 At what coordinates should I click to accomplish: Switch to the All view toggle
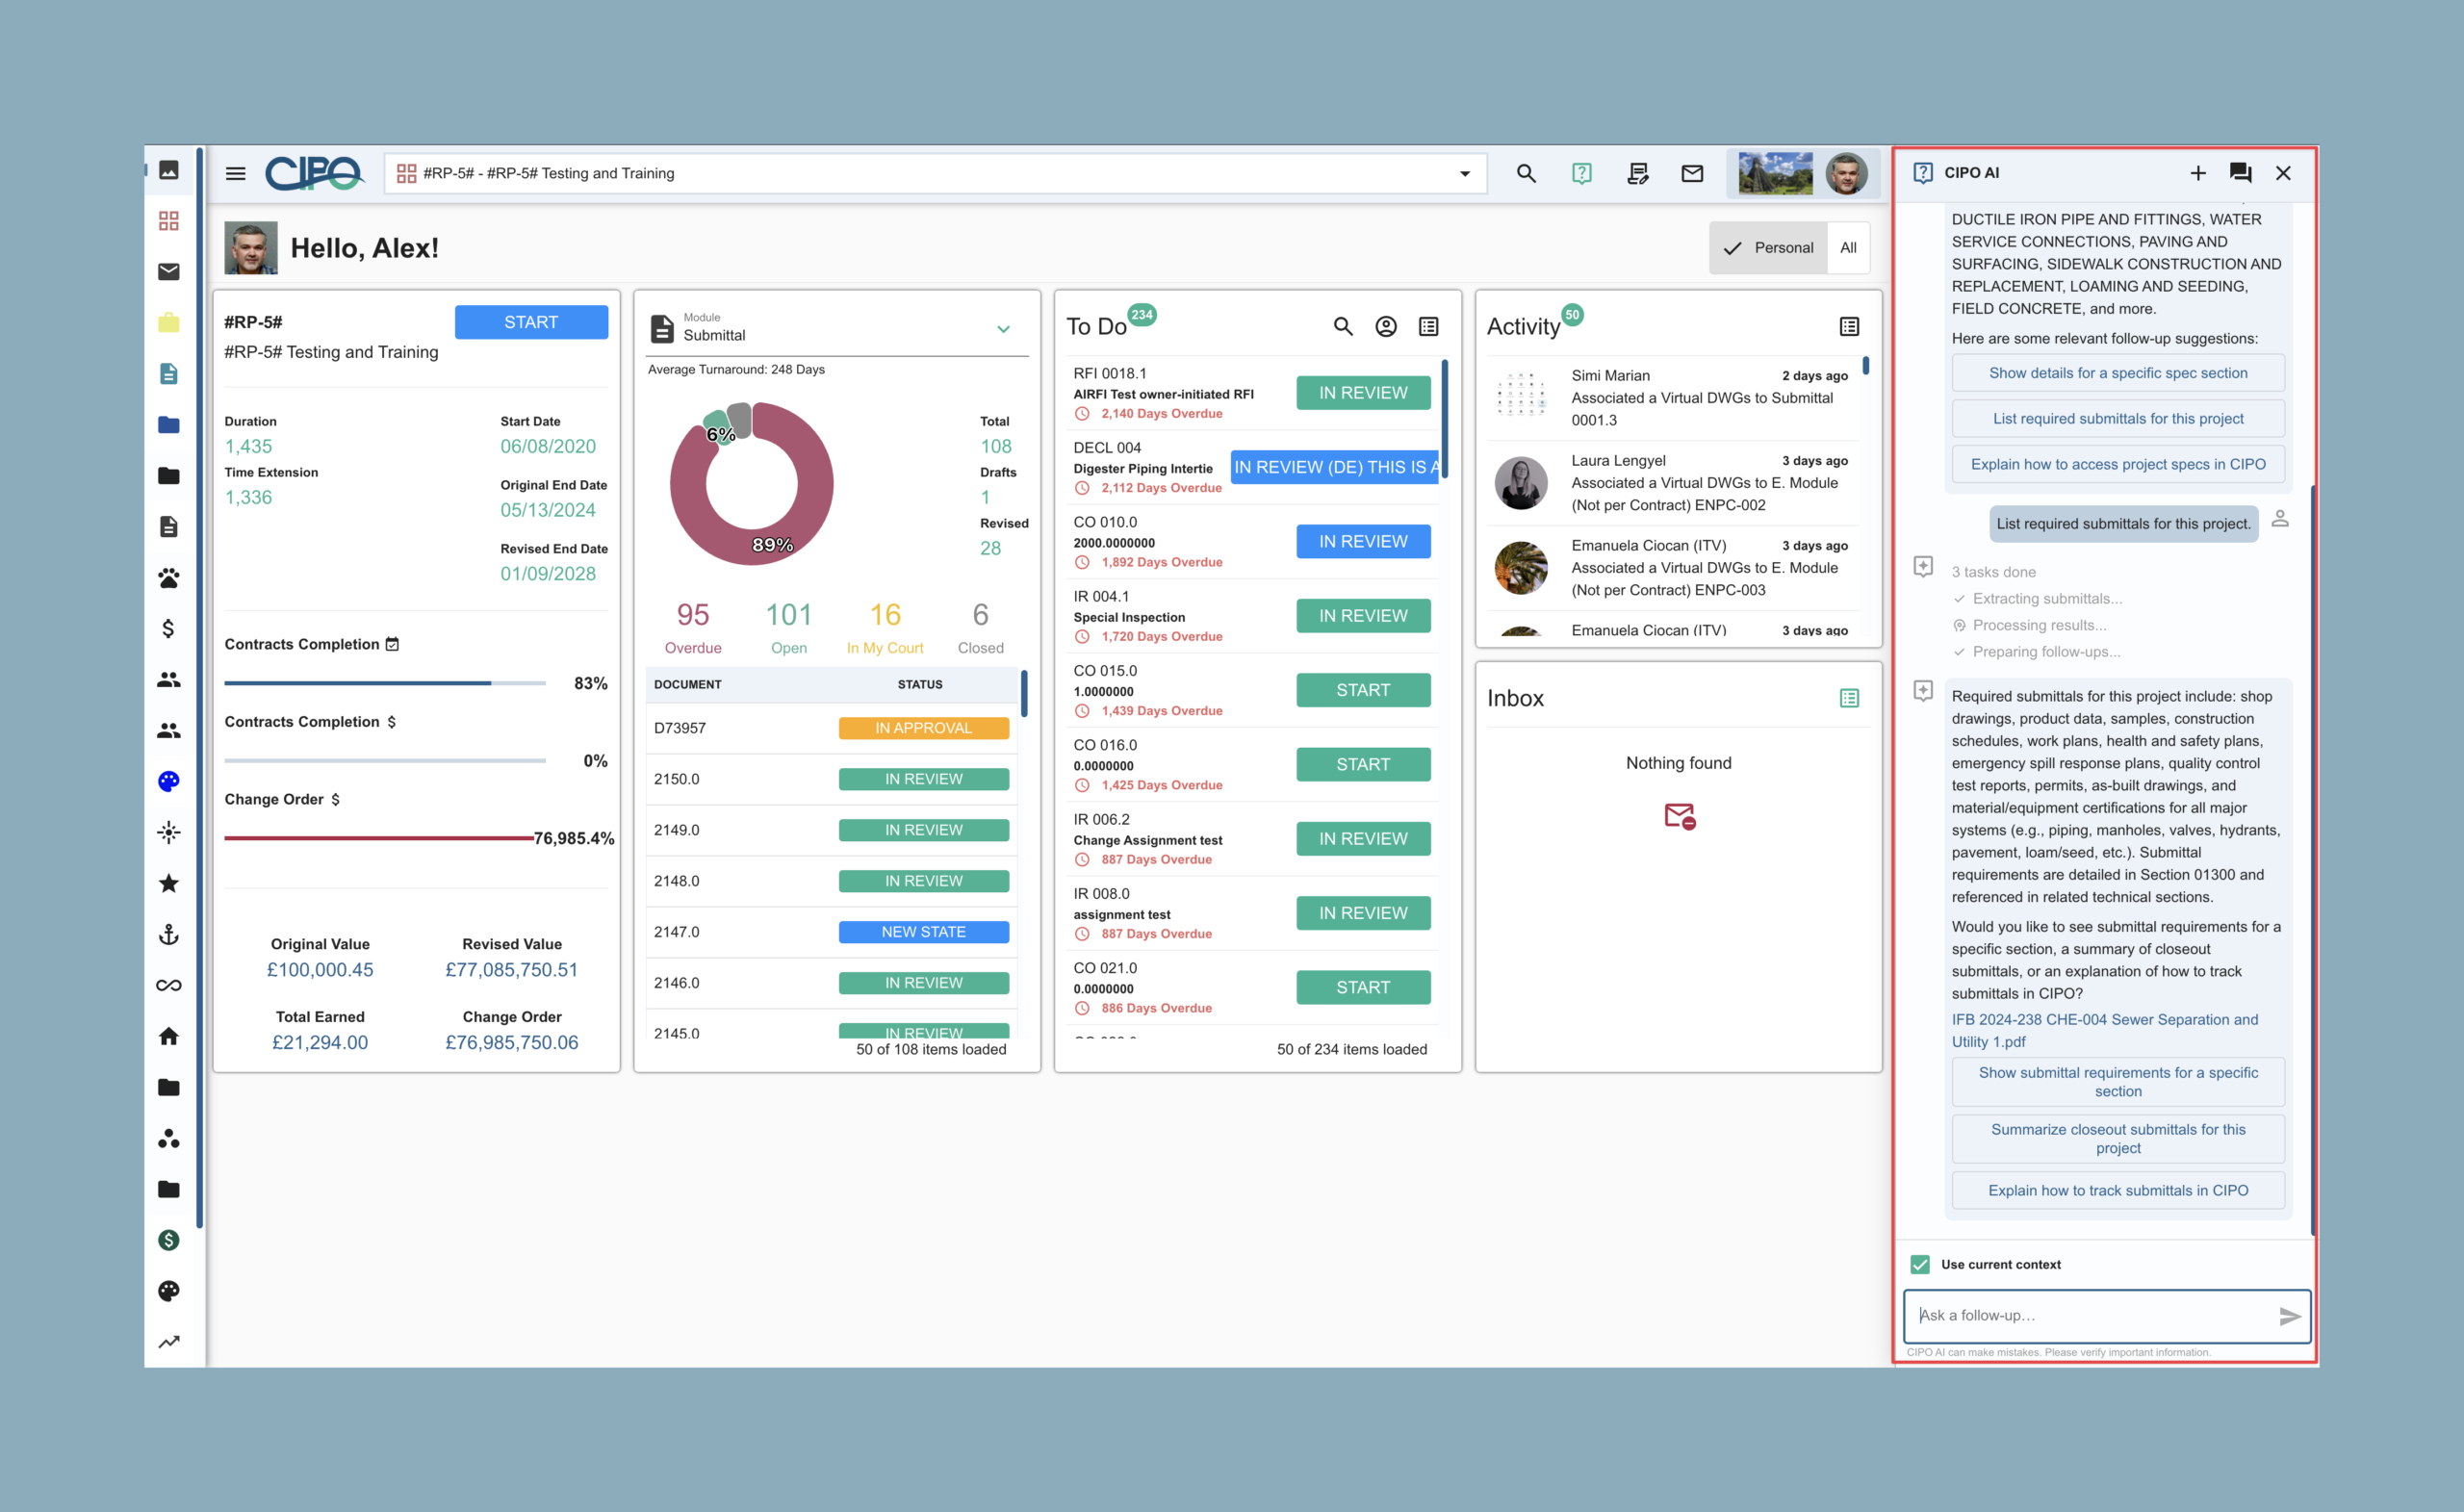(x=1848, y=247)
